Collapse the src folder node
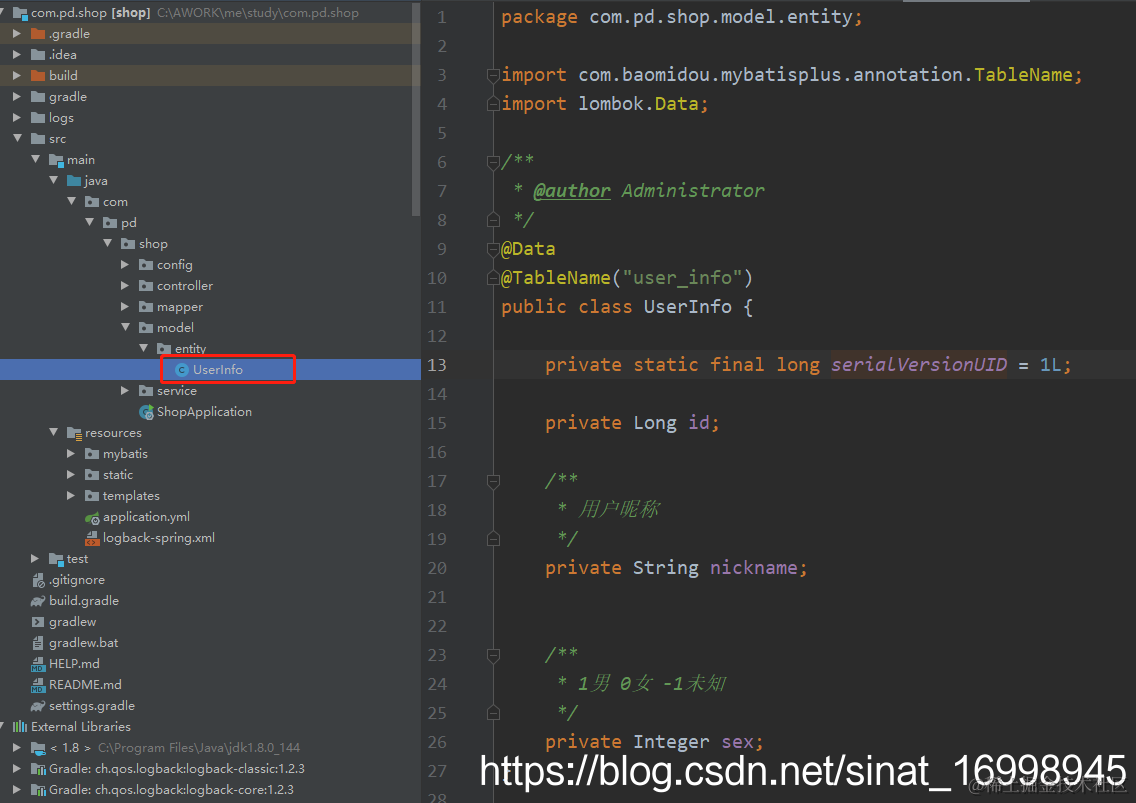 [x=17, y=138]
